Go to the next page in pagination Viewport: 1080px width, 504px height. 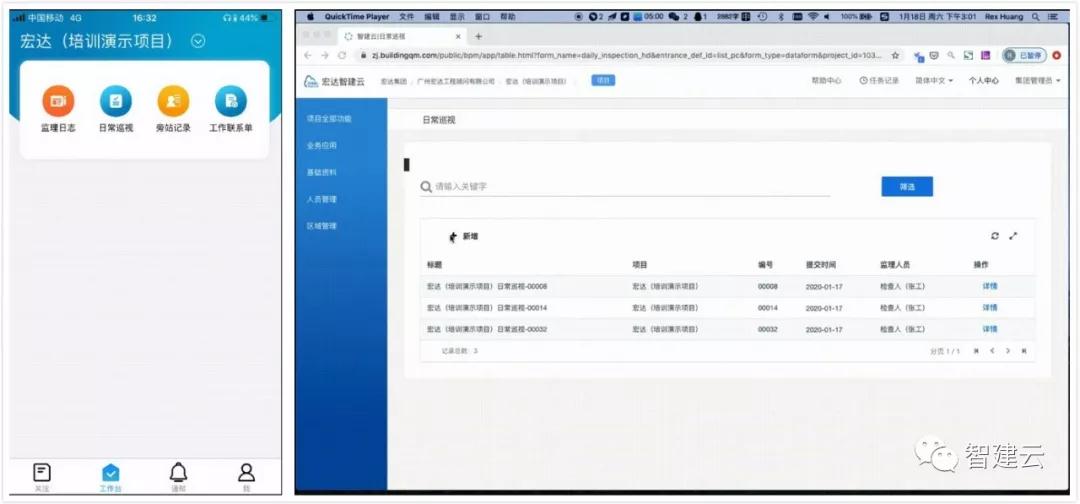(x=1007, y=351)
